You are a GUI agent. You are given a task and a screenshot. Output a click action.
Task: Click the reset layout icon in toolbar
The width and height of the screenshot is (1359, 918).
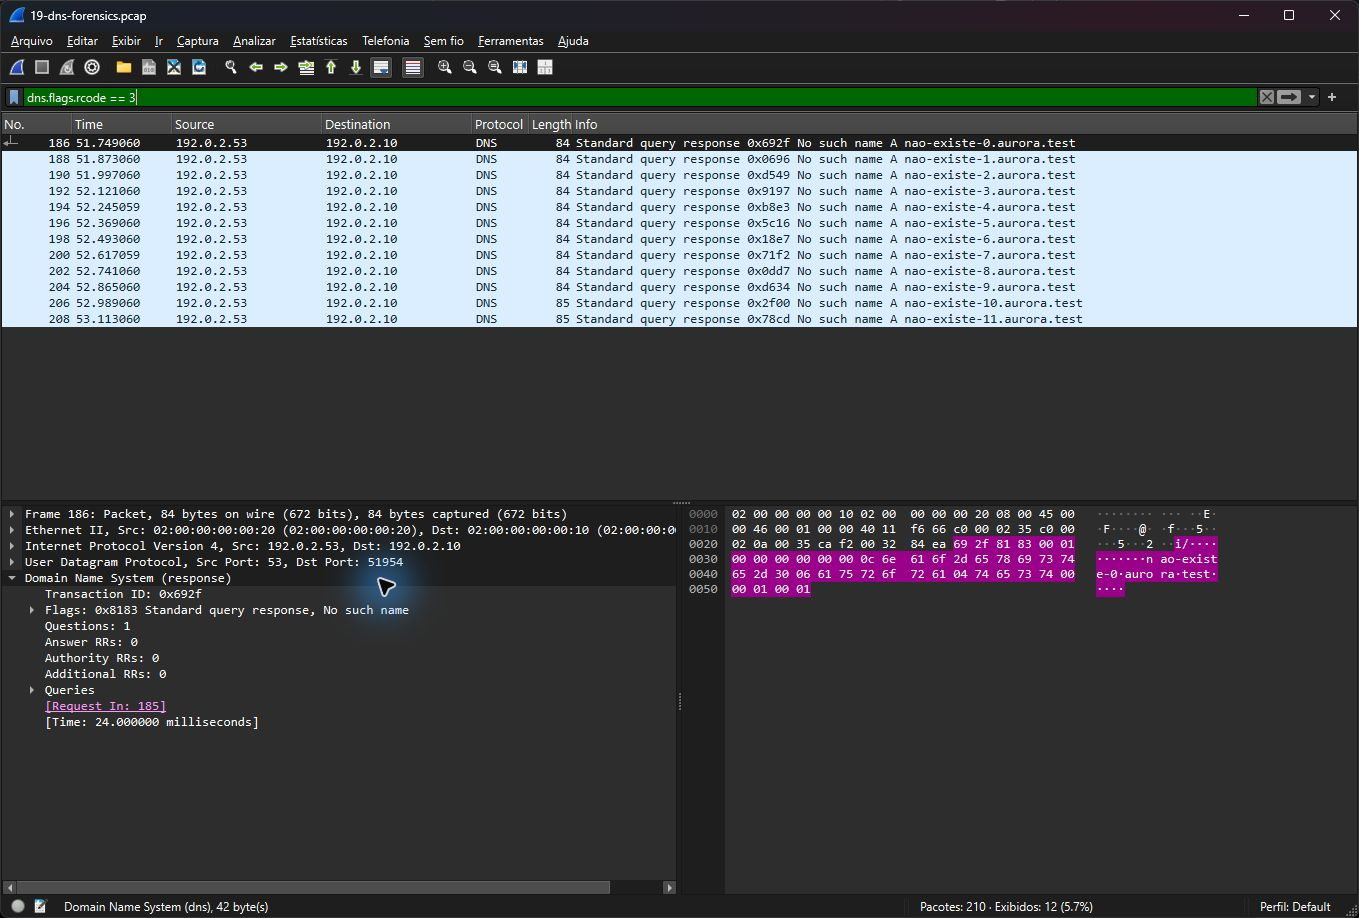click(545, 67)
